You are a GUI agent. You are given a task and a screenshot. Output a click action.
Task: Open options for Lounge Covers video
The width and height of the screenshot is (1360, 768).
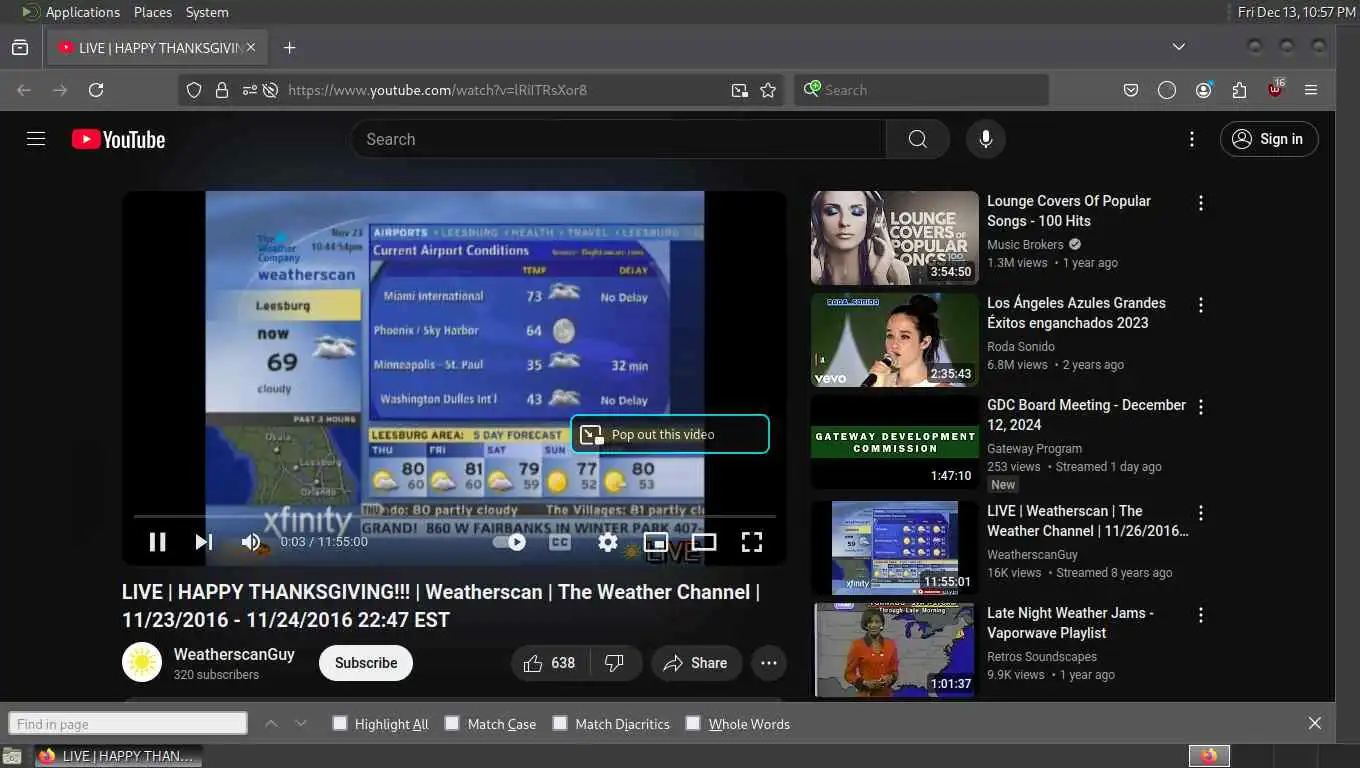[1201, 203]
